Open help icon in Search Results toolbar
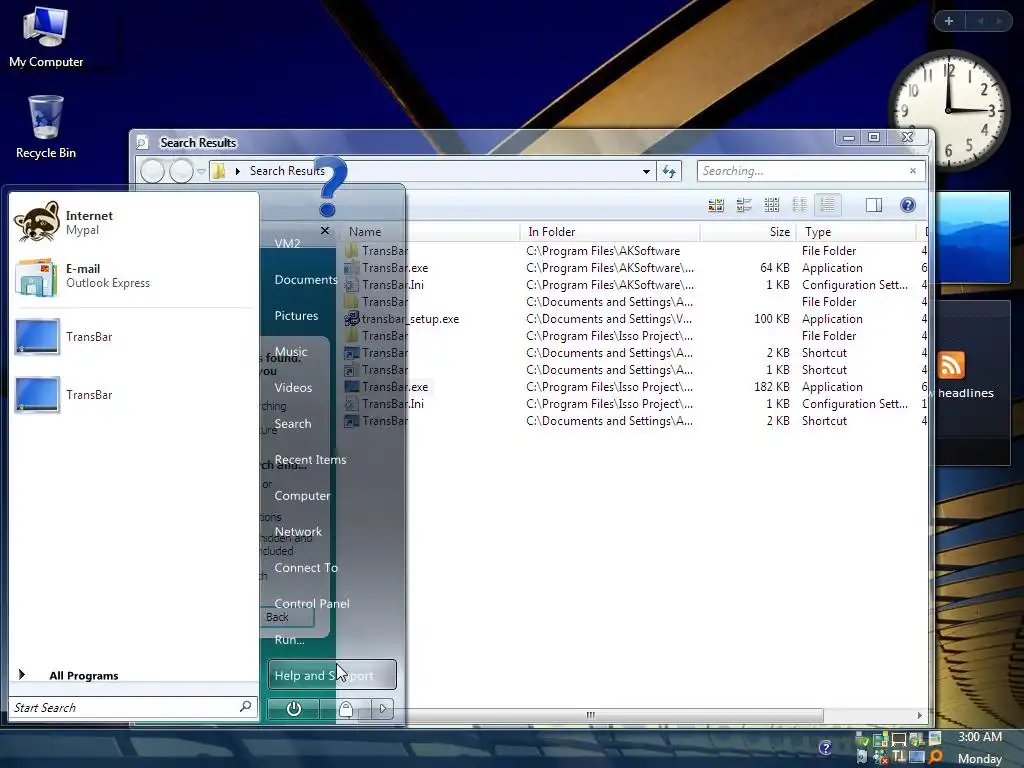1024x768 pixels. coord(908,205)
